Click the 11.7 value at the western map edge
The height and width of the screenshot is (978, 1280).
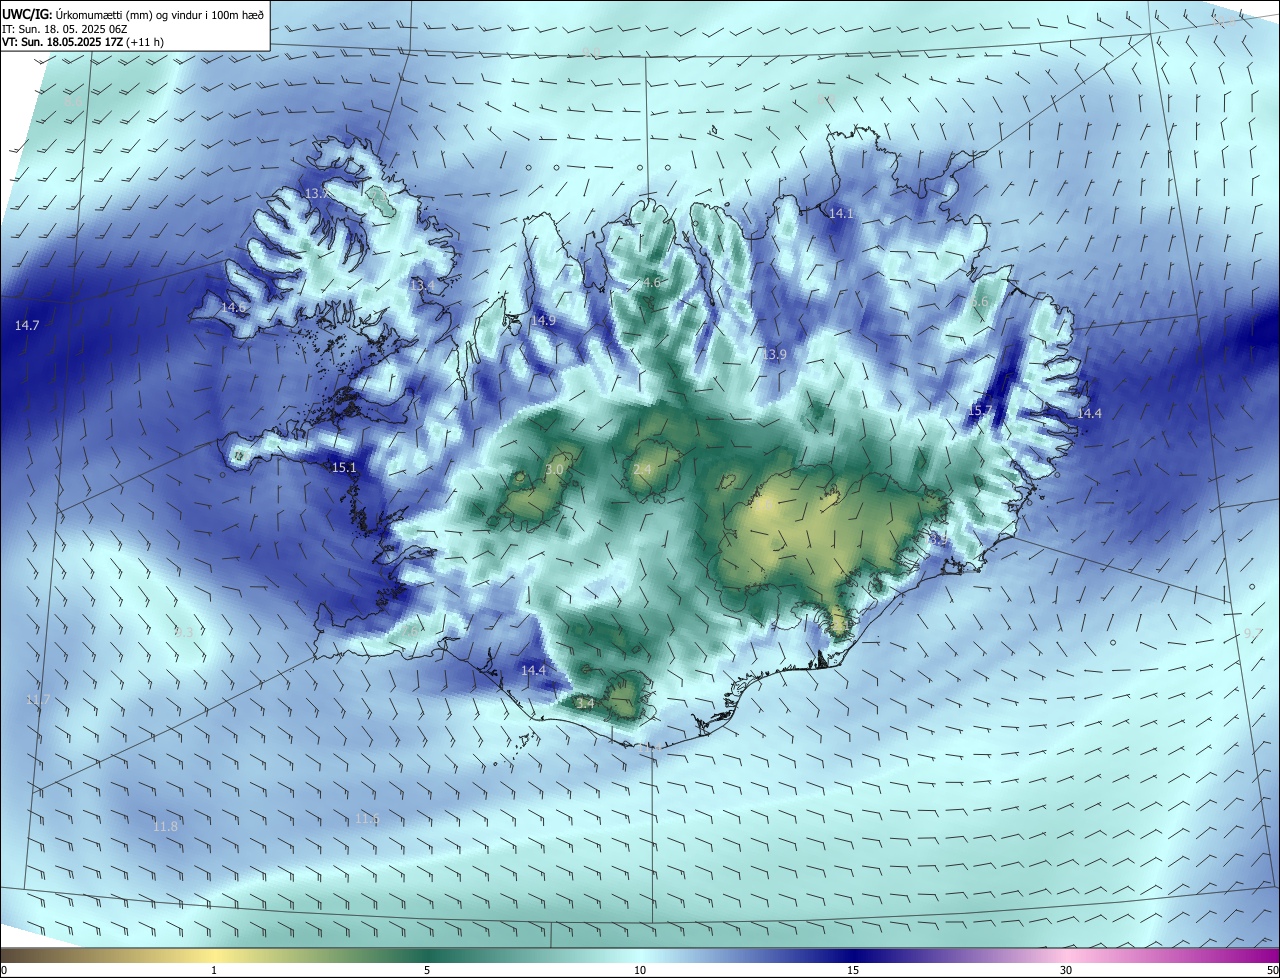tap(38, 699)
